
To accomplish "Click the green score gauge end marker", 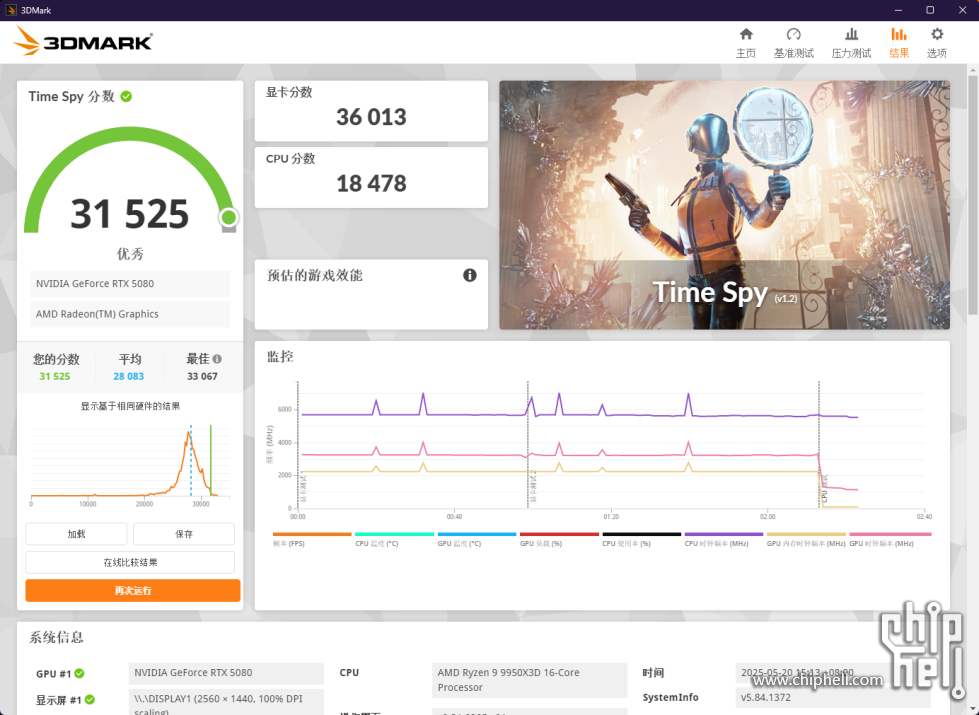I will point(229,217).
